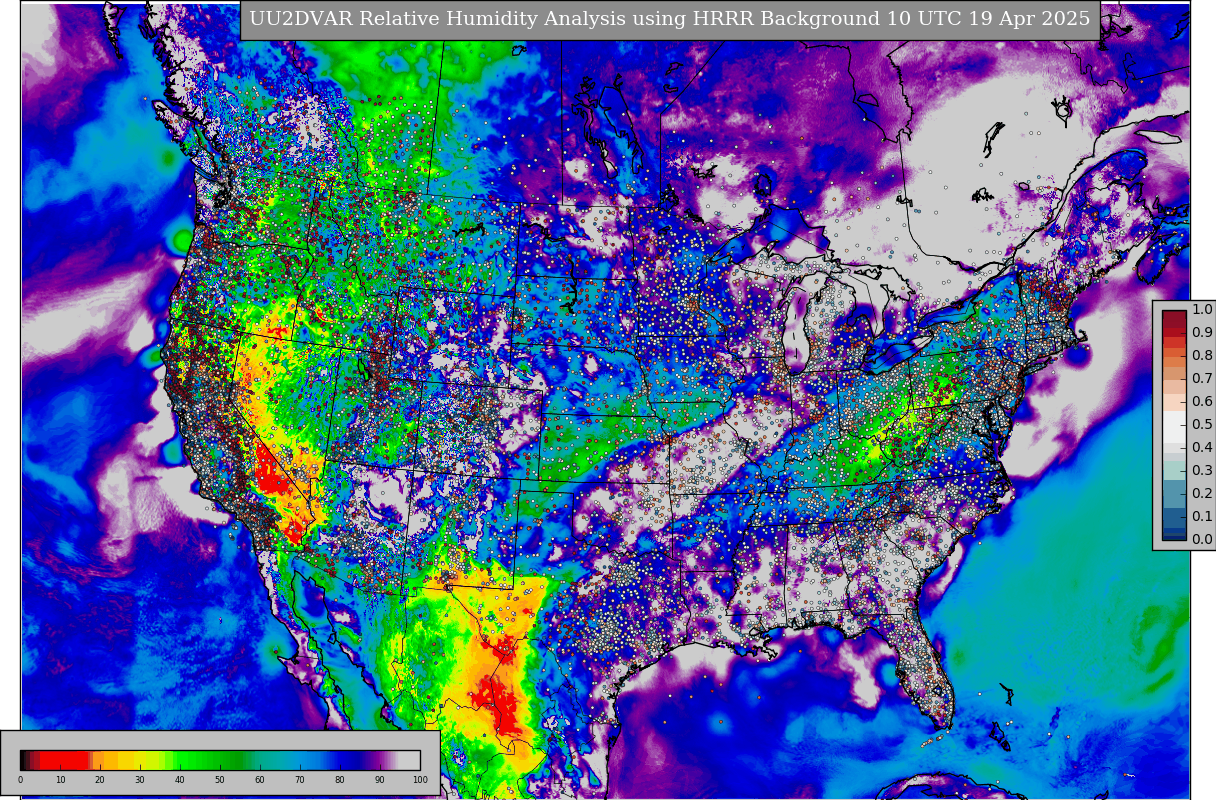Viewport: 1216px width, 800px height.
Task: Click tick 90 on the horizontal humidity colorbar
Action: (x=380, y=779)
